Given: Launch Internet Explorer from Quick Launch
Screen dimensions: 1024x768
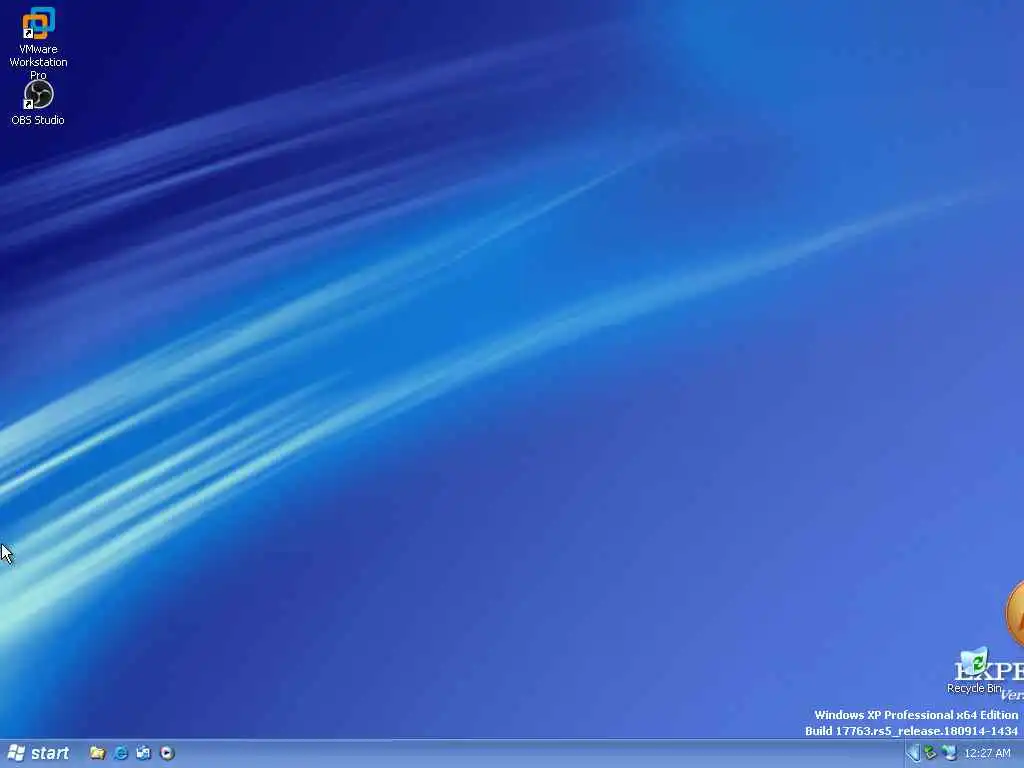Looking at the screenshot, I should (121, 753).
